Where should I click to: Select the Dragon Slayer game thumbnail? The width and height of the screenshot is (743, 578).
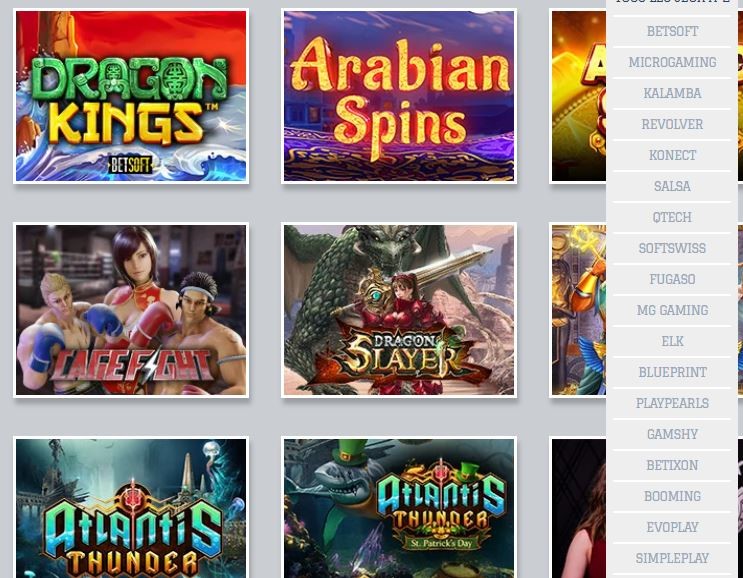tap(399, 310)
